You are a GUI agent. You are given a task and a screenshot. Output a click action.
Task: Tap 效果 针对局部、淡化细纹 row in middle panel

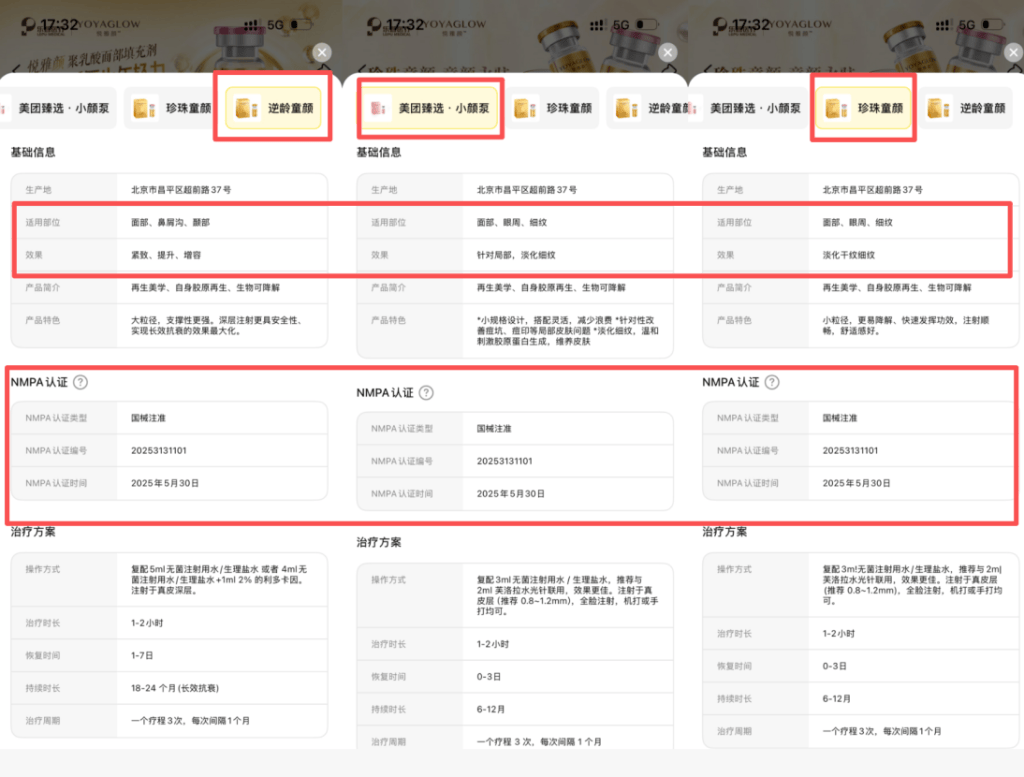(515, 255)
